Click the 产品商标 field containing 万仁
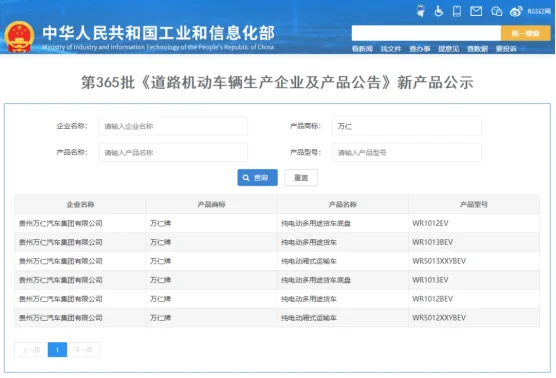Viewport: 556px width, 378px height. pyautogui.click(x=407, y=126)
